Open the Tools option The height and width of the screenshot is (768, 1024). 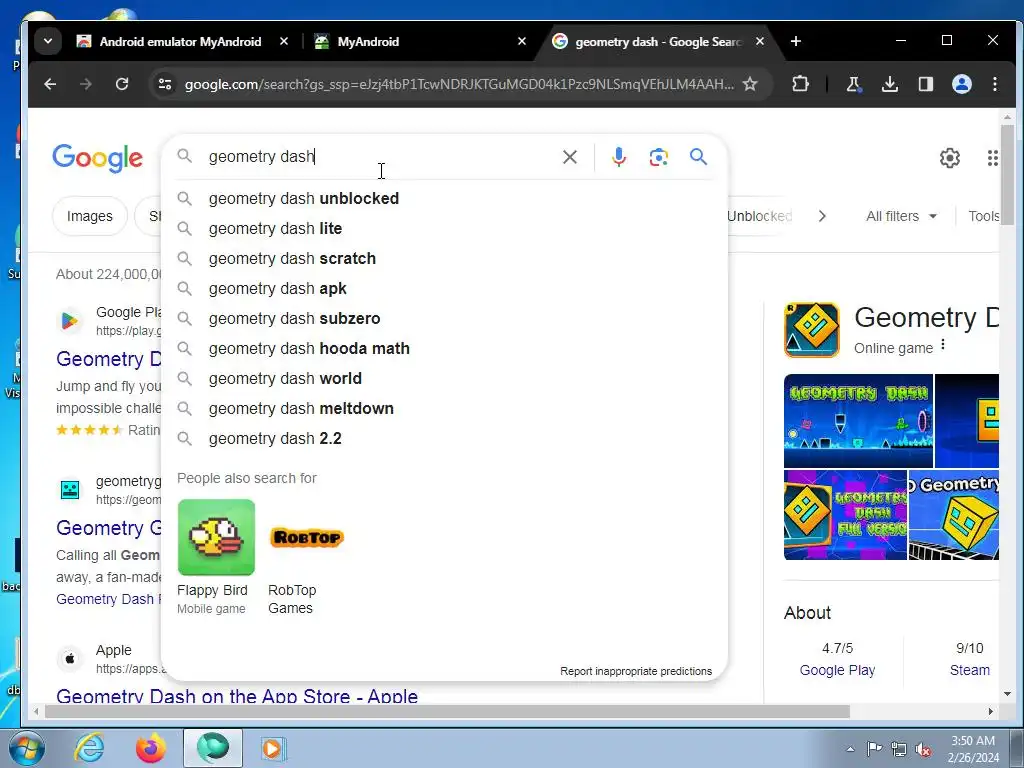tap(984, 216)
